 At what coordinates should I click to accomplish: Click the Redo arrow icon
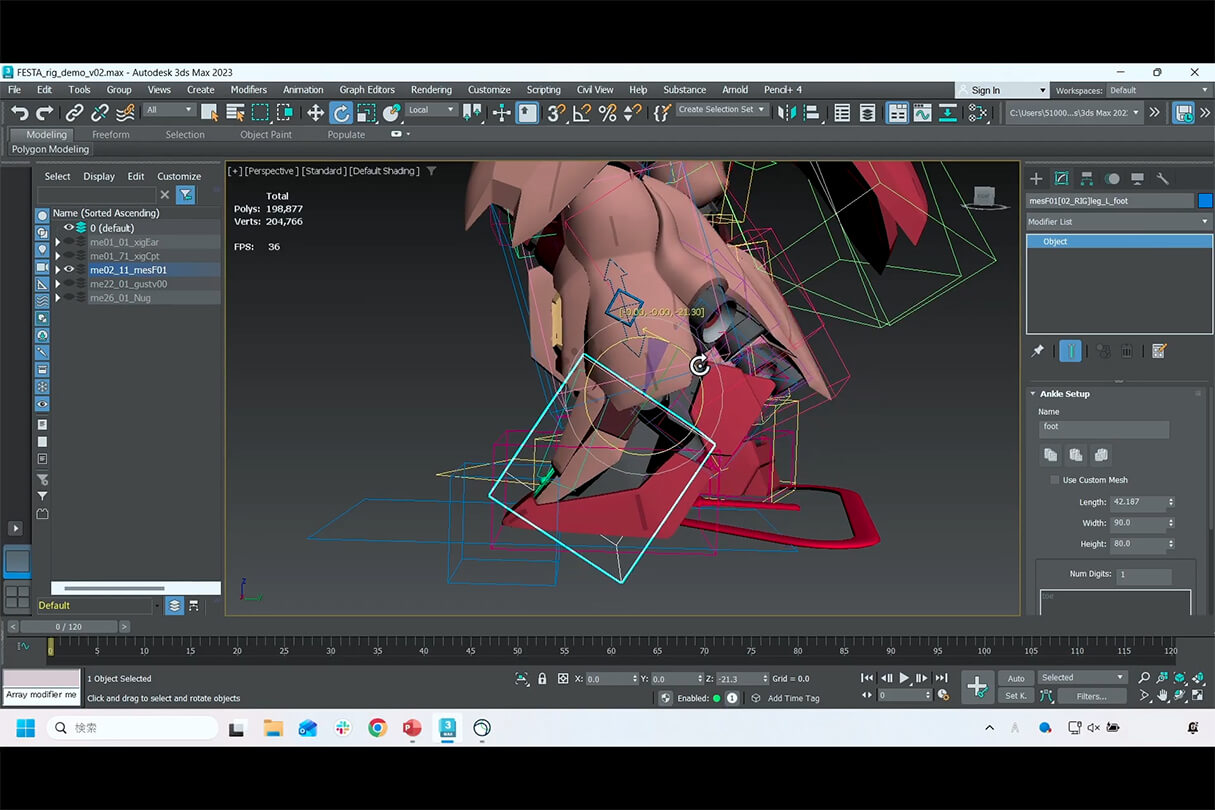tap(45, 113)
